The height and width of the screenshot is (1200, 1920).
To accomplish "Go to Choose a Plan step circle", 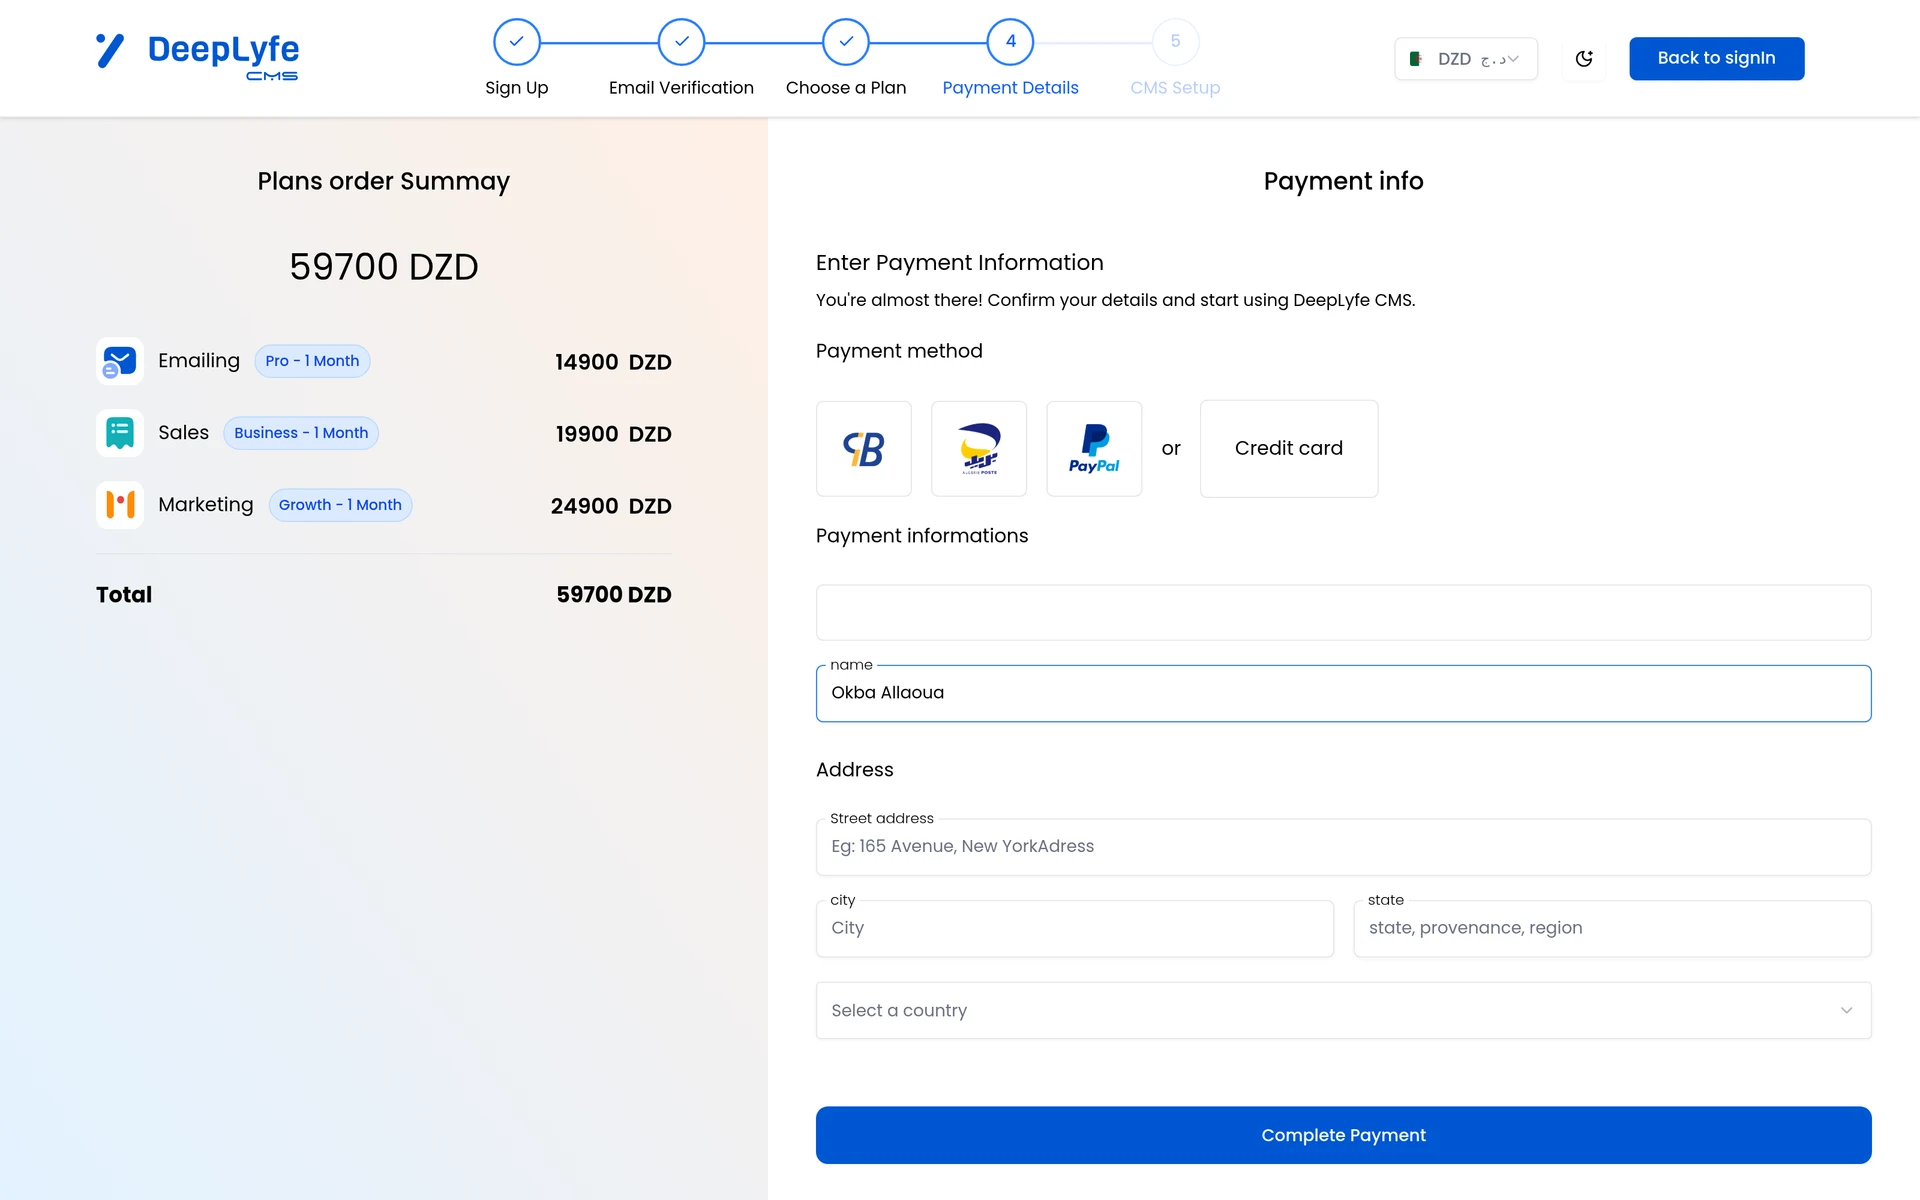I will point(846,42).
